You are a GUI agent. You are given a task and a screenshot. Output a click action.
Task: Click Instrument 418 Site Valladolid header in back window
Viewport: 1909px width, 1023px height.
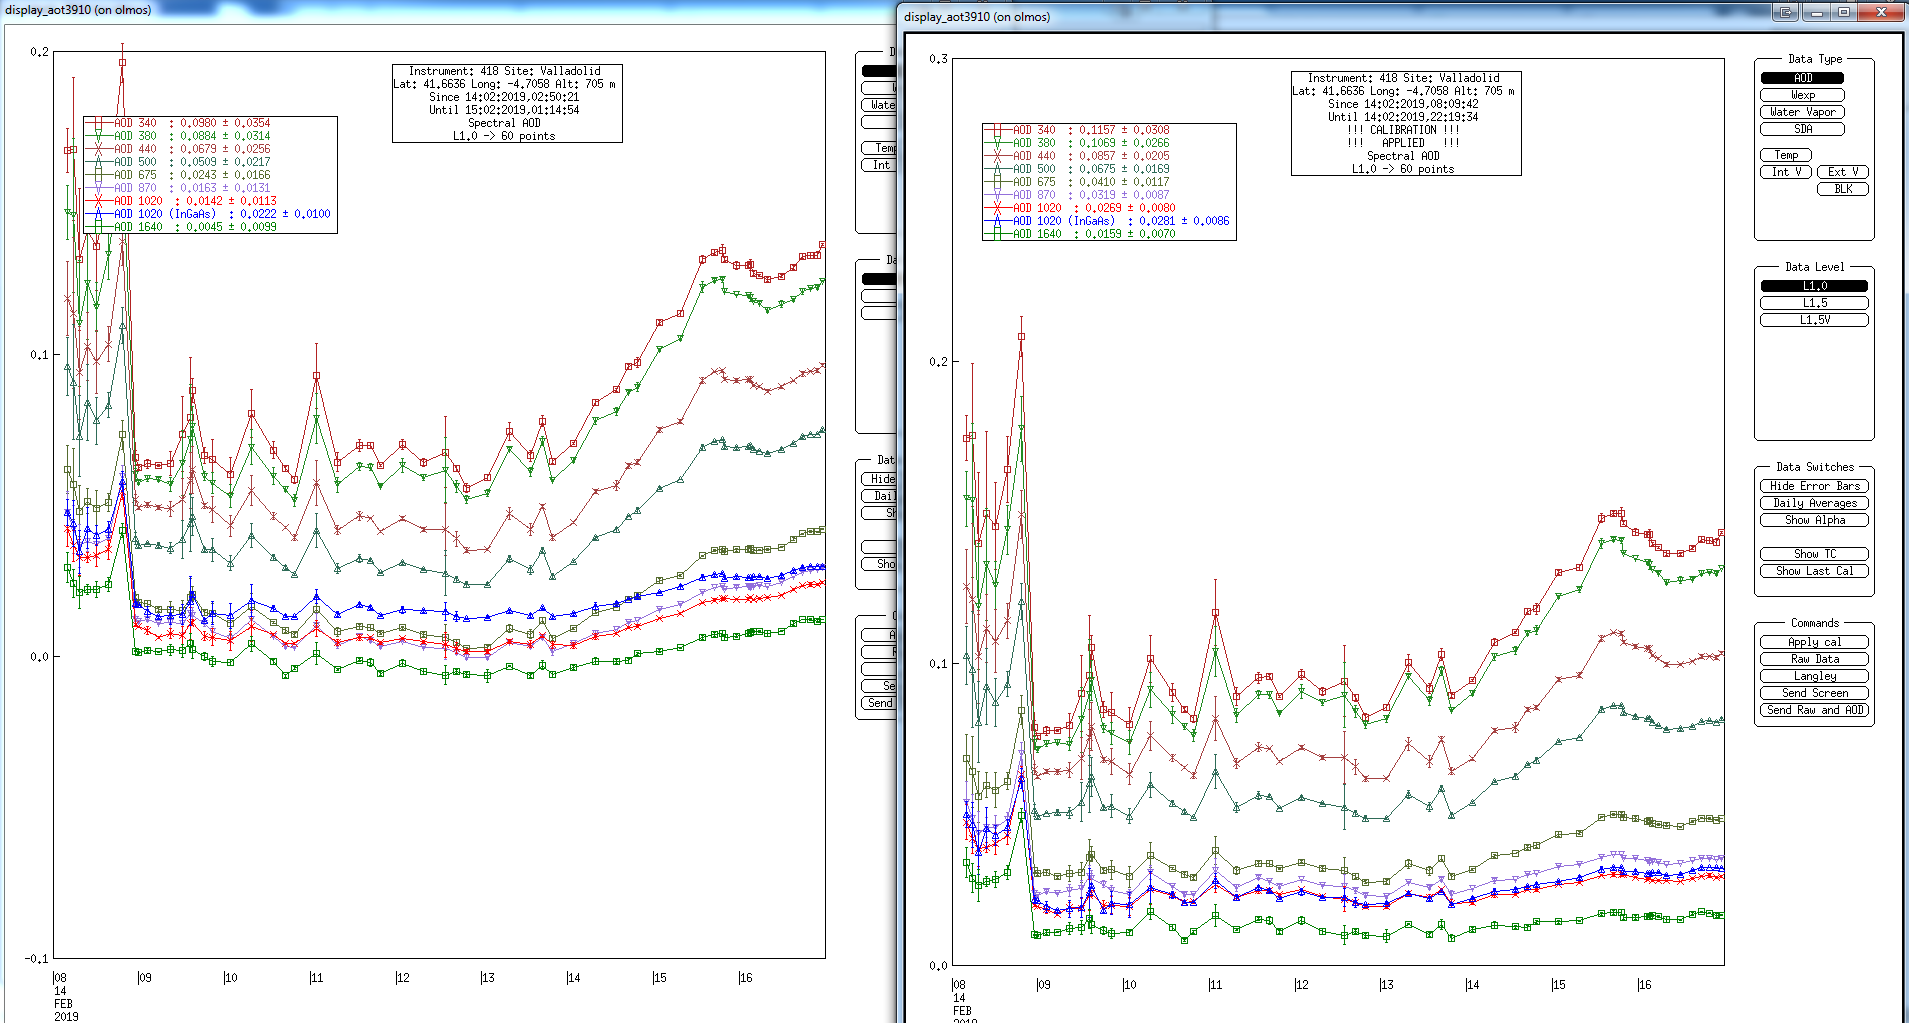click(505, 71)
